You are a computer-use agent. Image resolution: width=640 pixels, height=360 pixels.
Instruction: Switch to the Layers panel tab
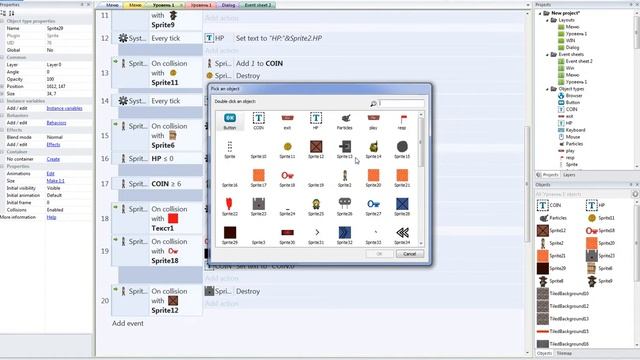point(569,175)
